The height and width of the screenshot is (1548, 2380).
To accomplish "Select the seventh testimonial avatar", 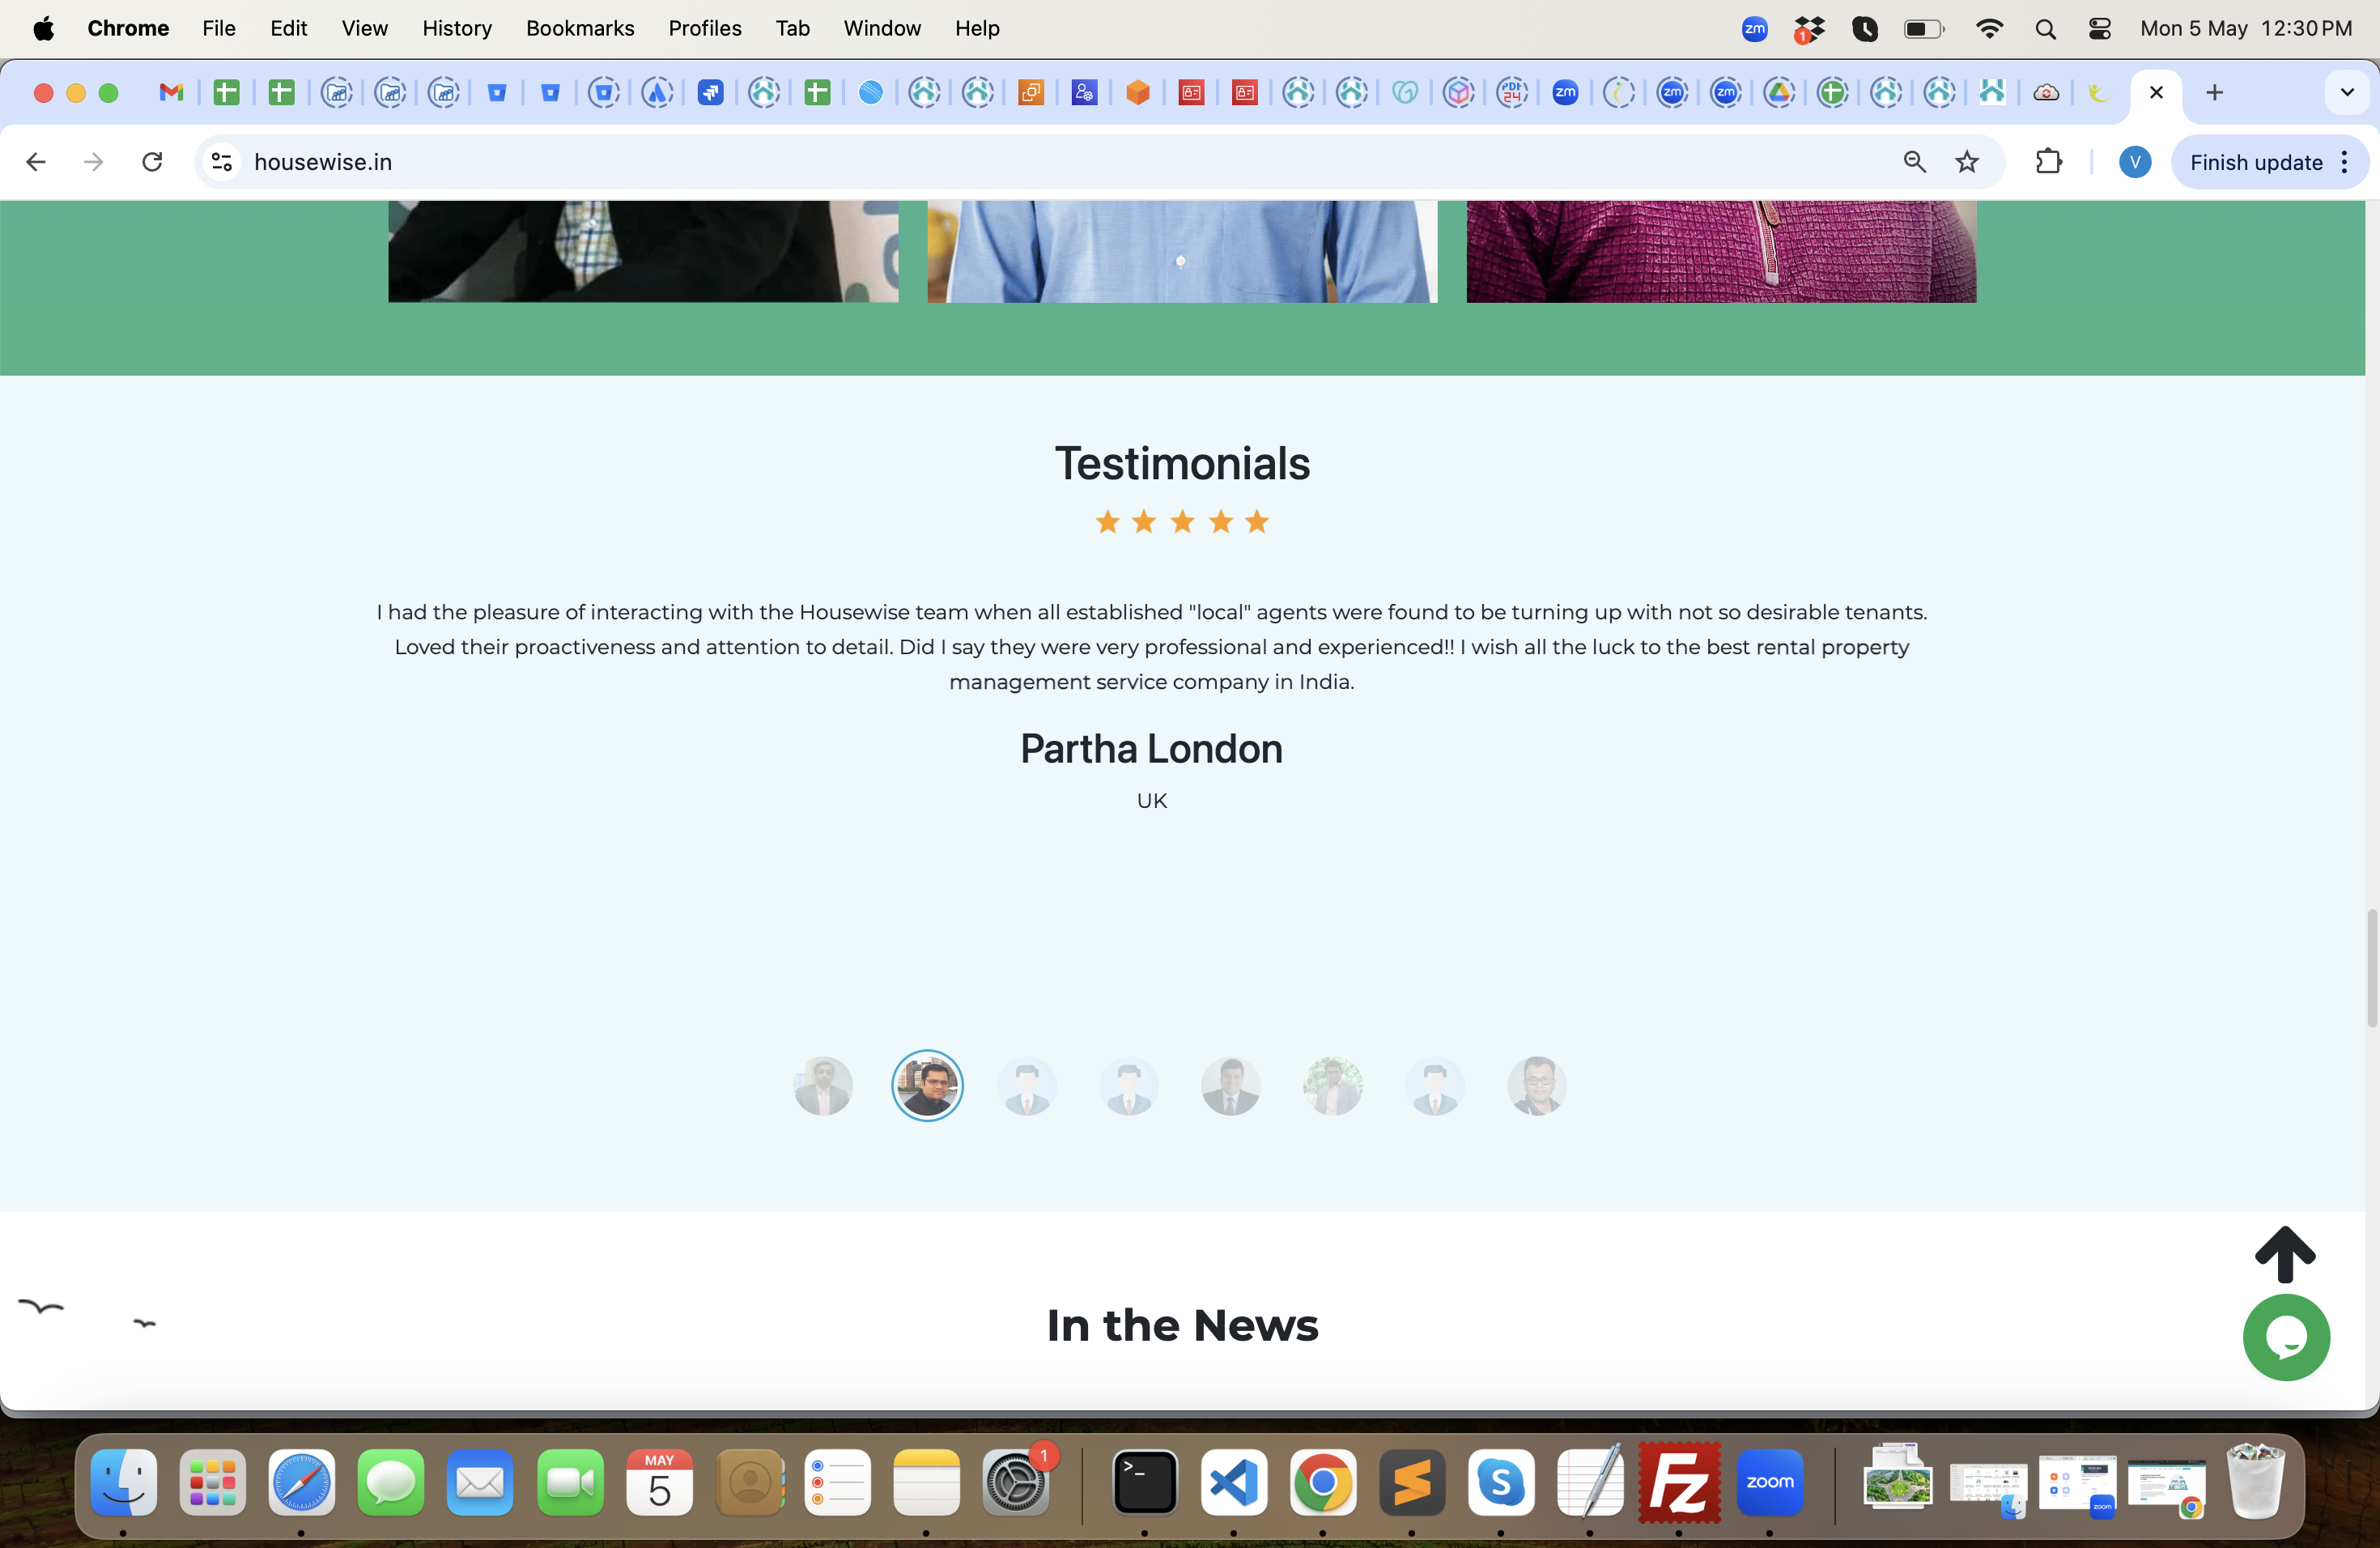I will point(1435,1086).
